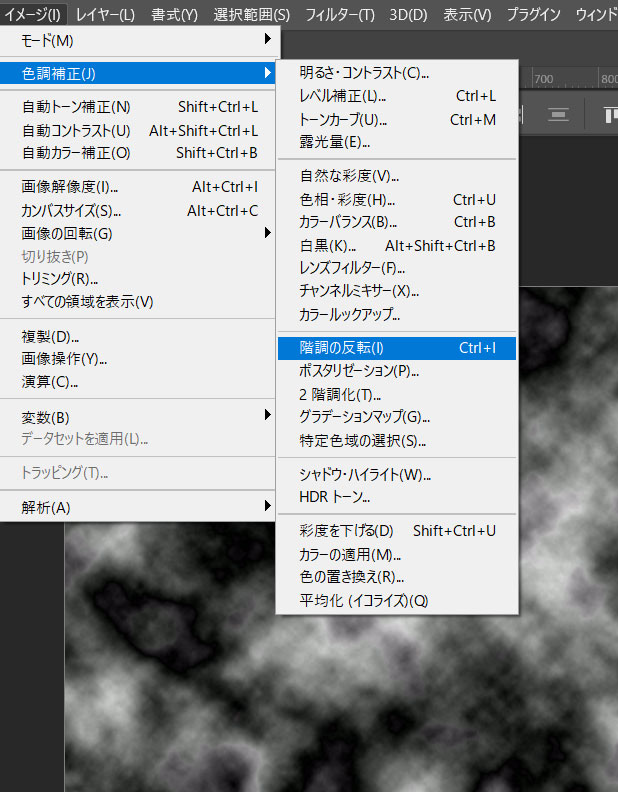Choose 色相・彩度(H) adjustment
Image resolution: width=618 pixels, height=792 pixels.
coord(347,200)
